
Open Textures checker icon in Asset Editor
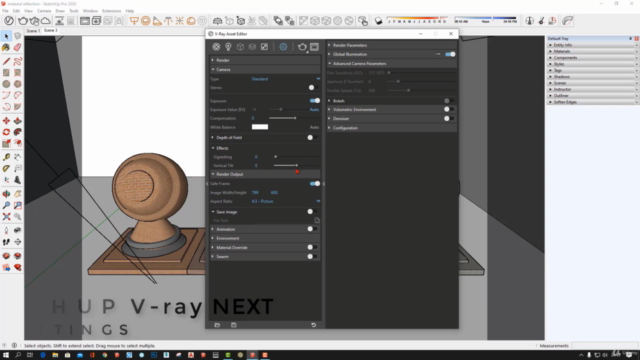(264, 47)
